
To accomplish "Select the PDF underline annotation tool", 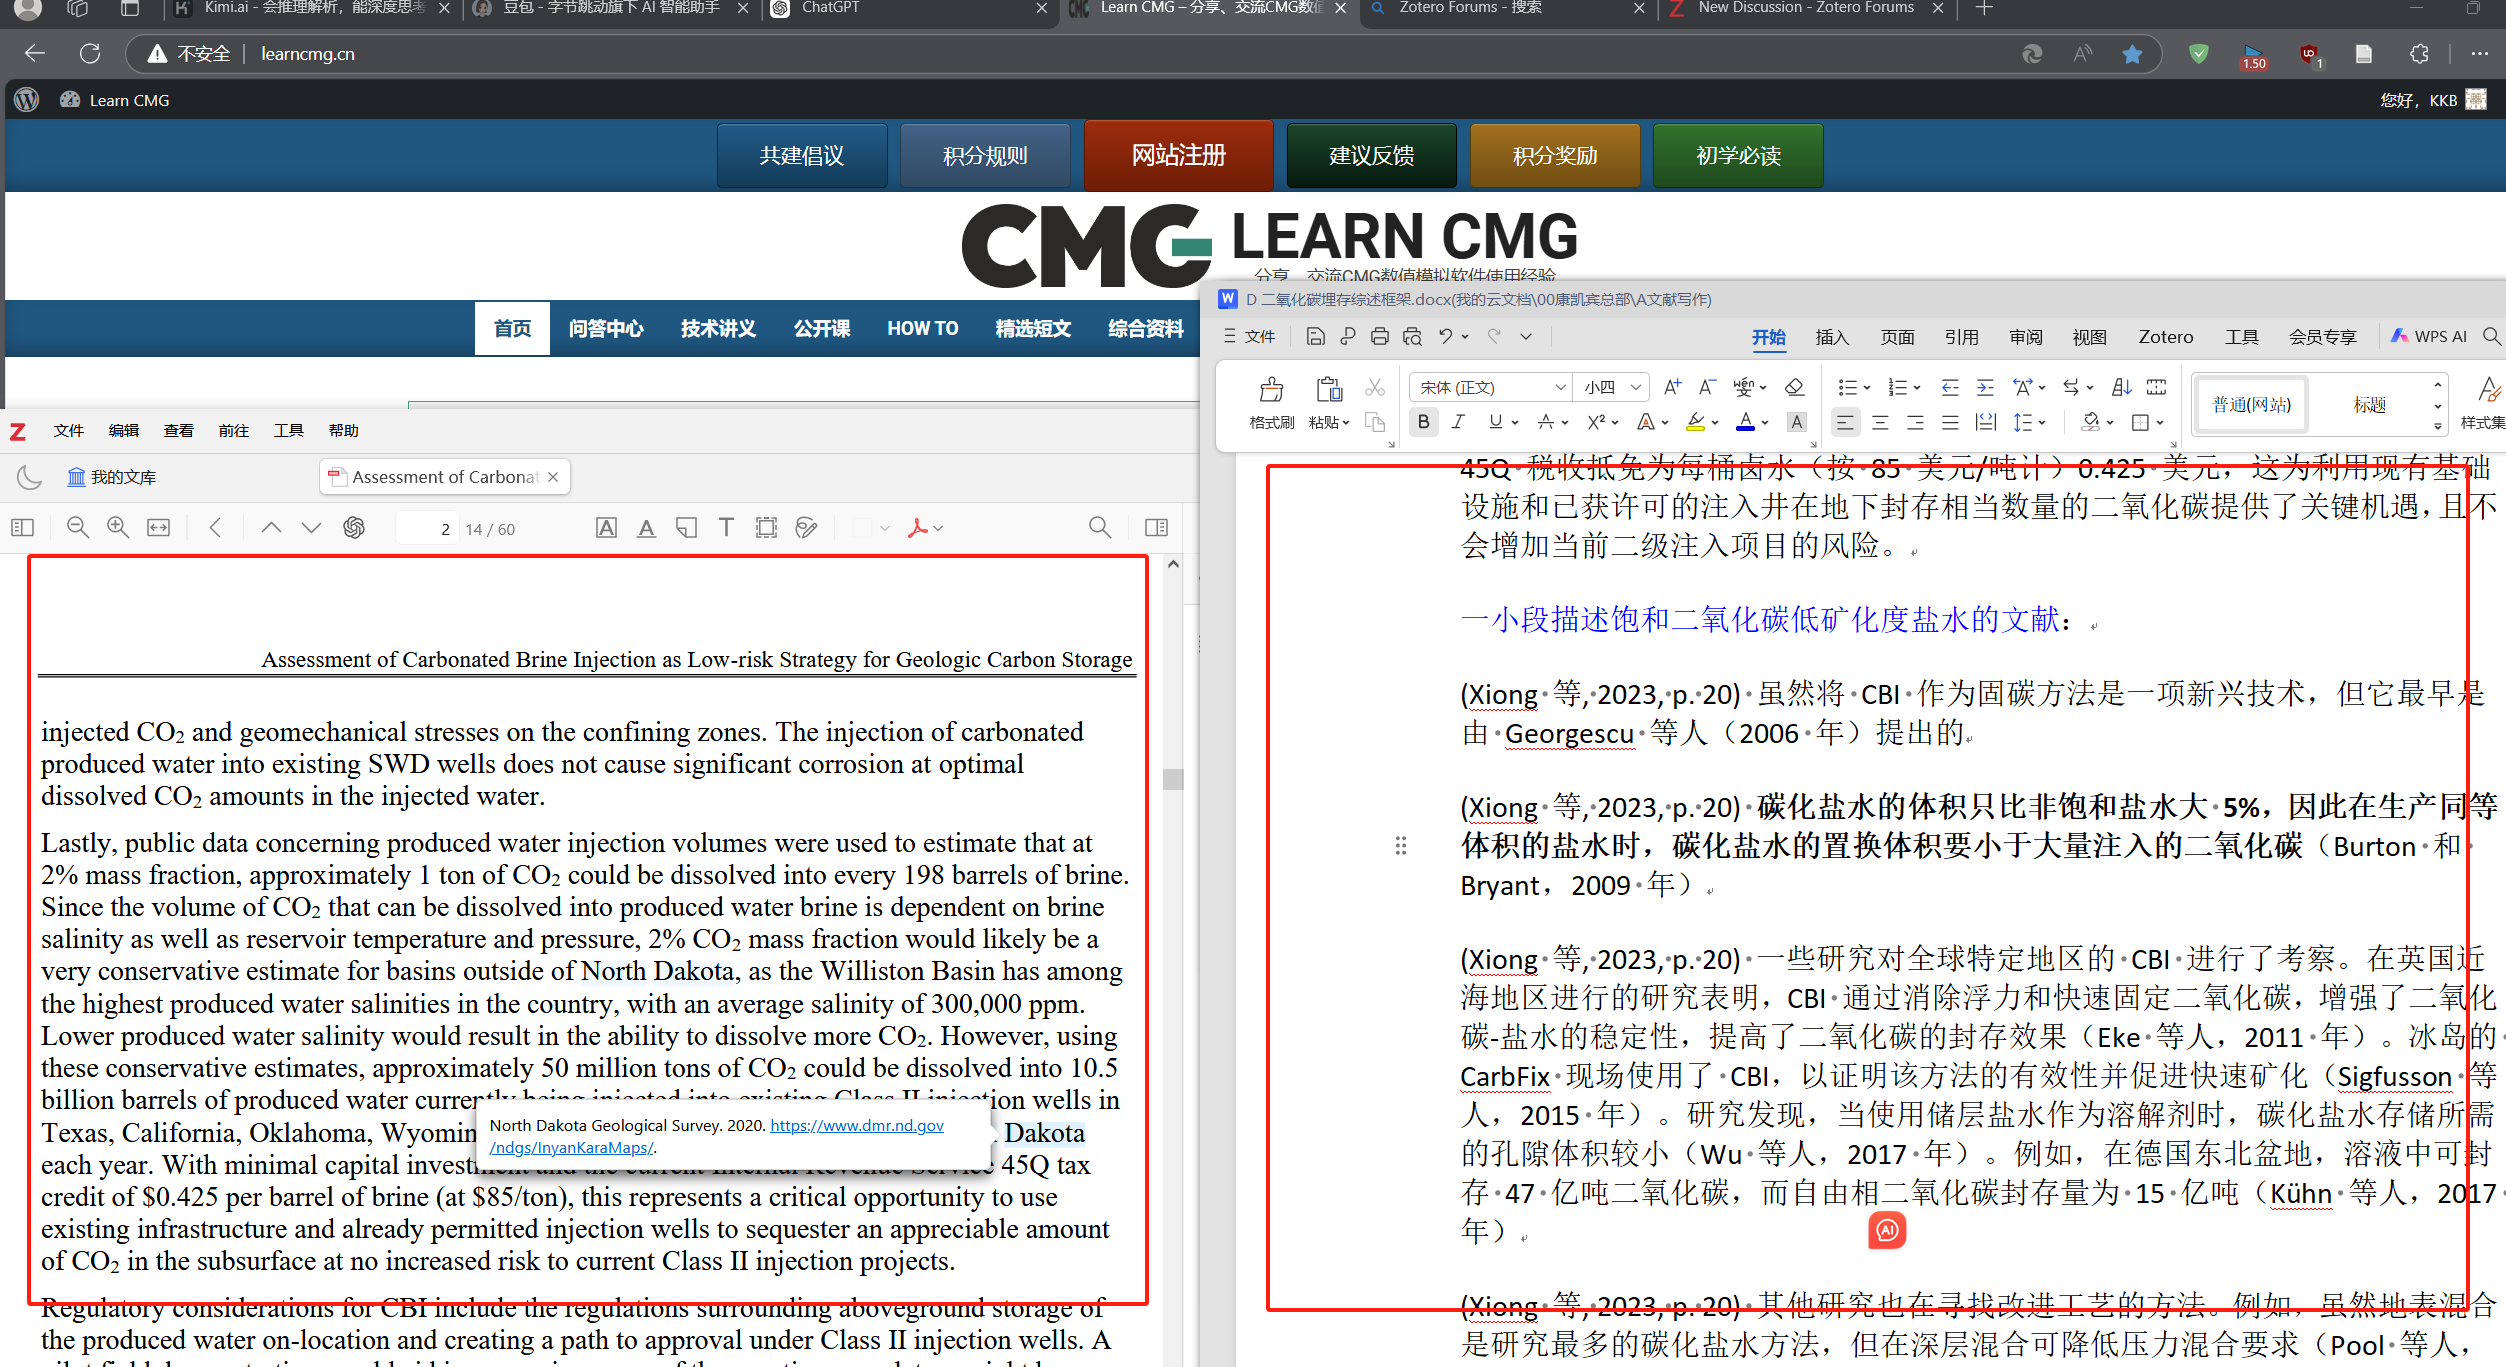I will pyautogui.click(x=646, y=528).
